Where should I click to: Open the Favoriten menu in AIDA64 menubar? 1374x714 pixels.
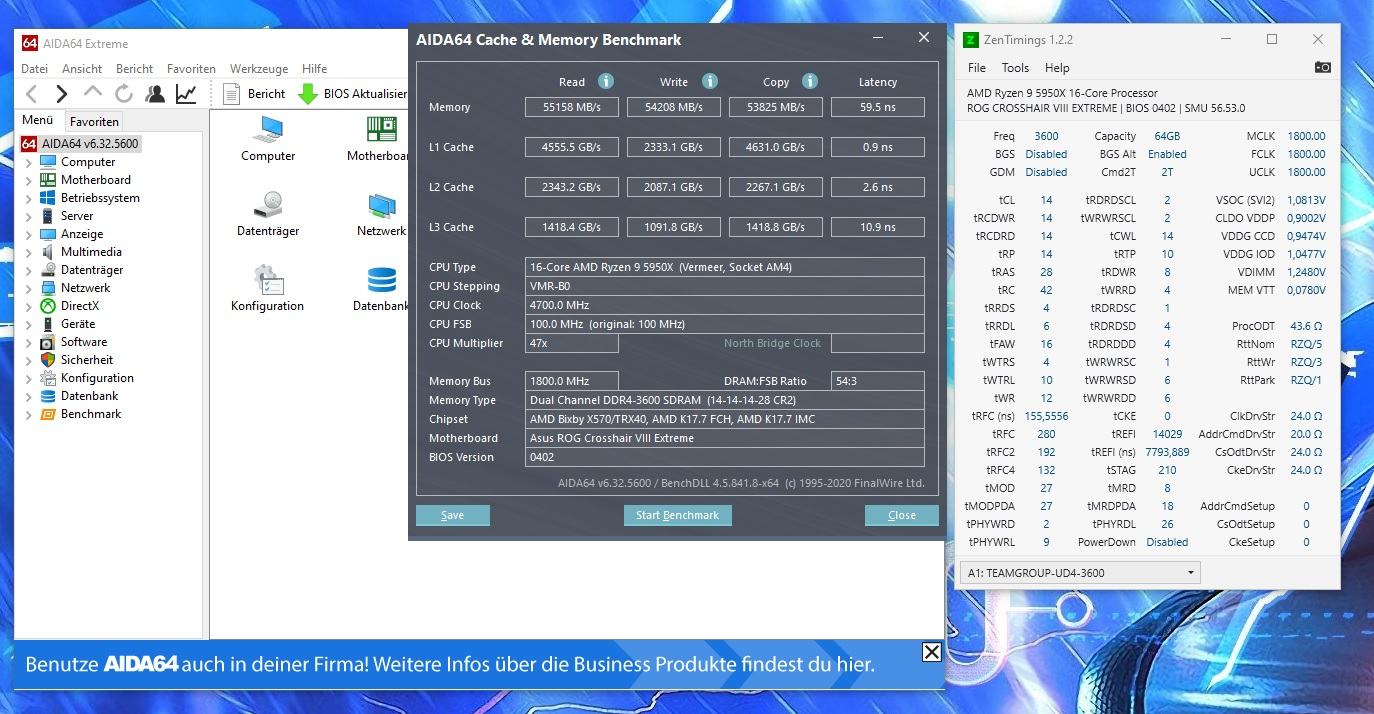pyautogui.click(x=191, y=69)
